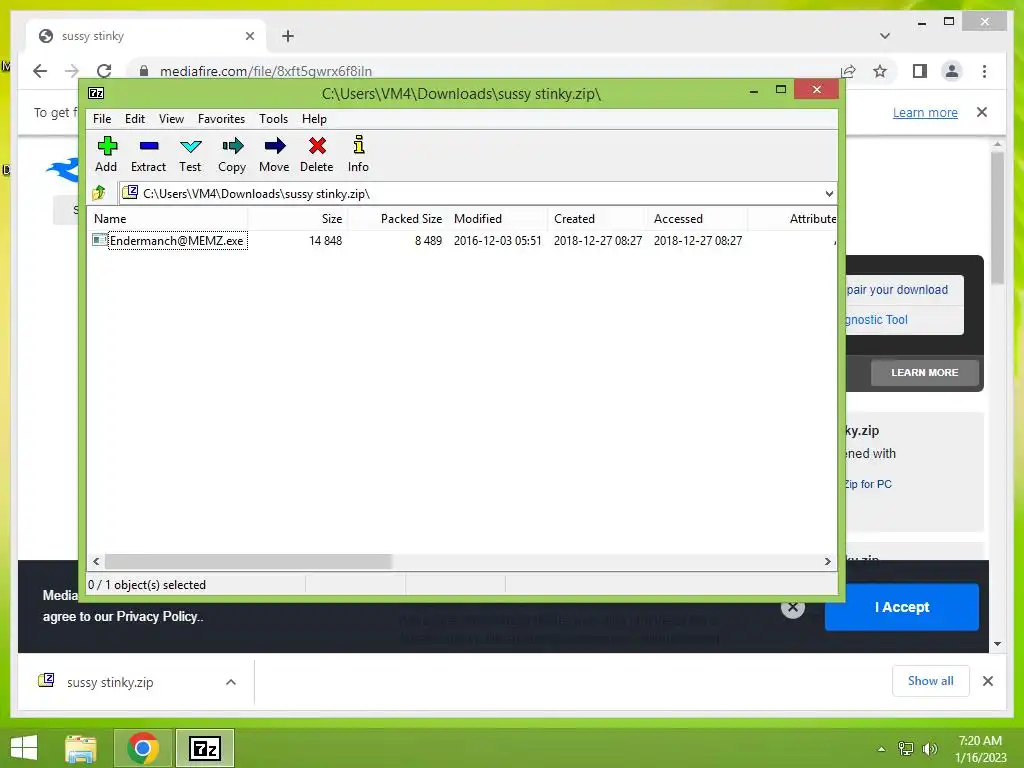1024x768 pixels.
Task: Bookmark this page star icon
Action: tap(880, 71)
